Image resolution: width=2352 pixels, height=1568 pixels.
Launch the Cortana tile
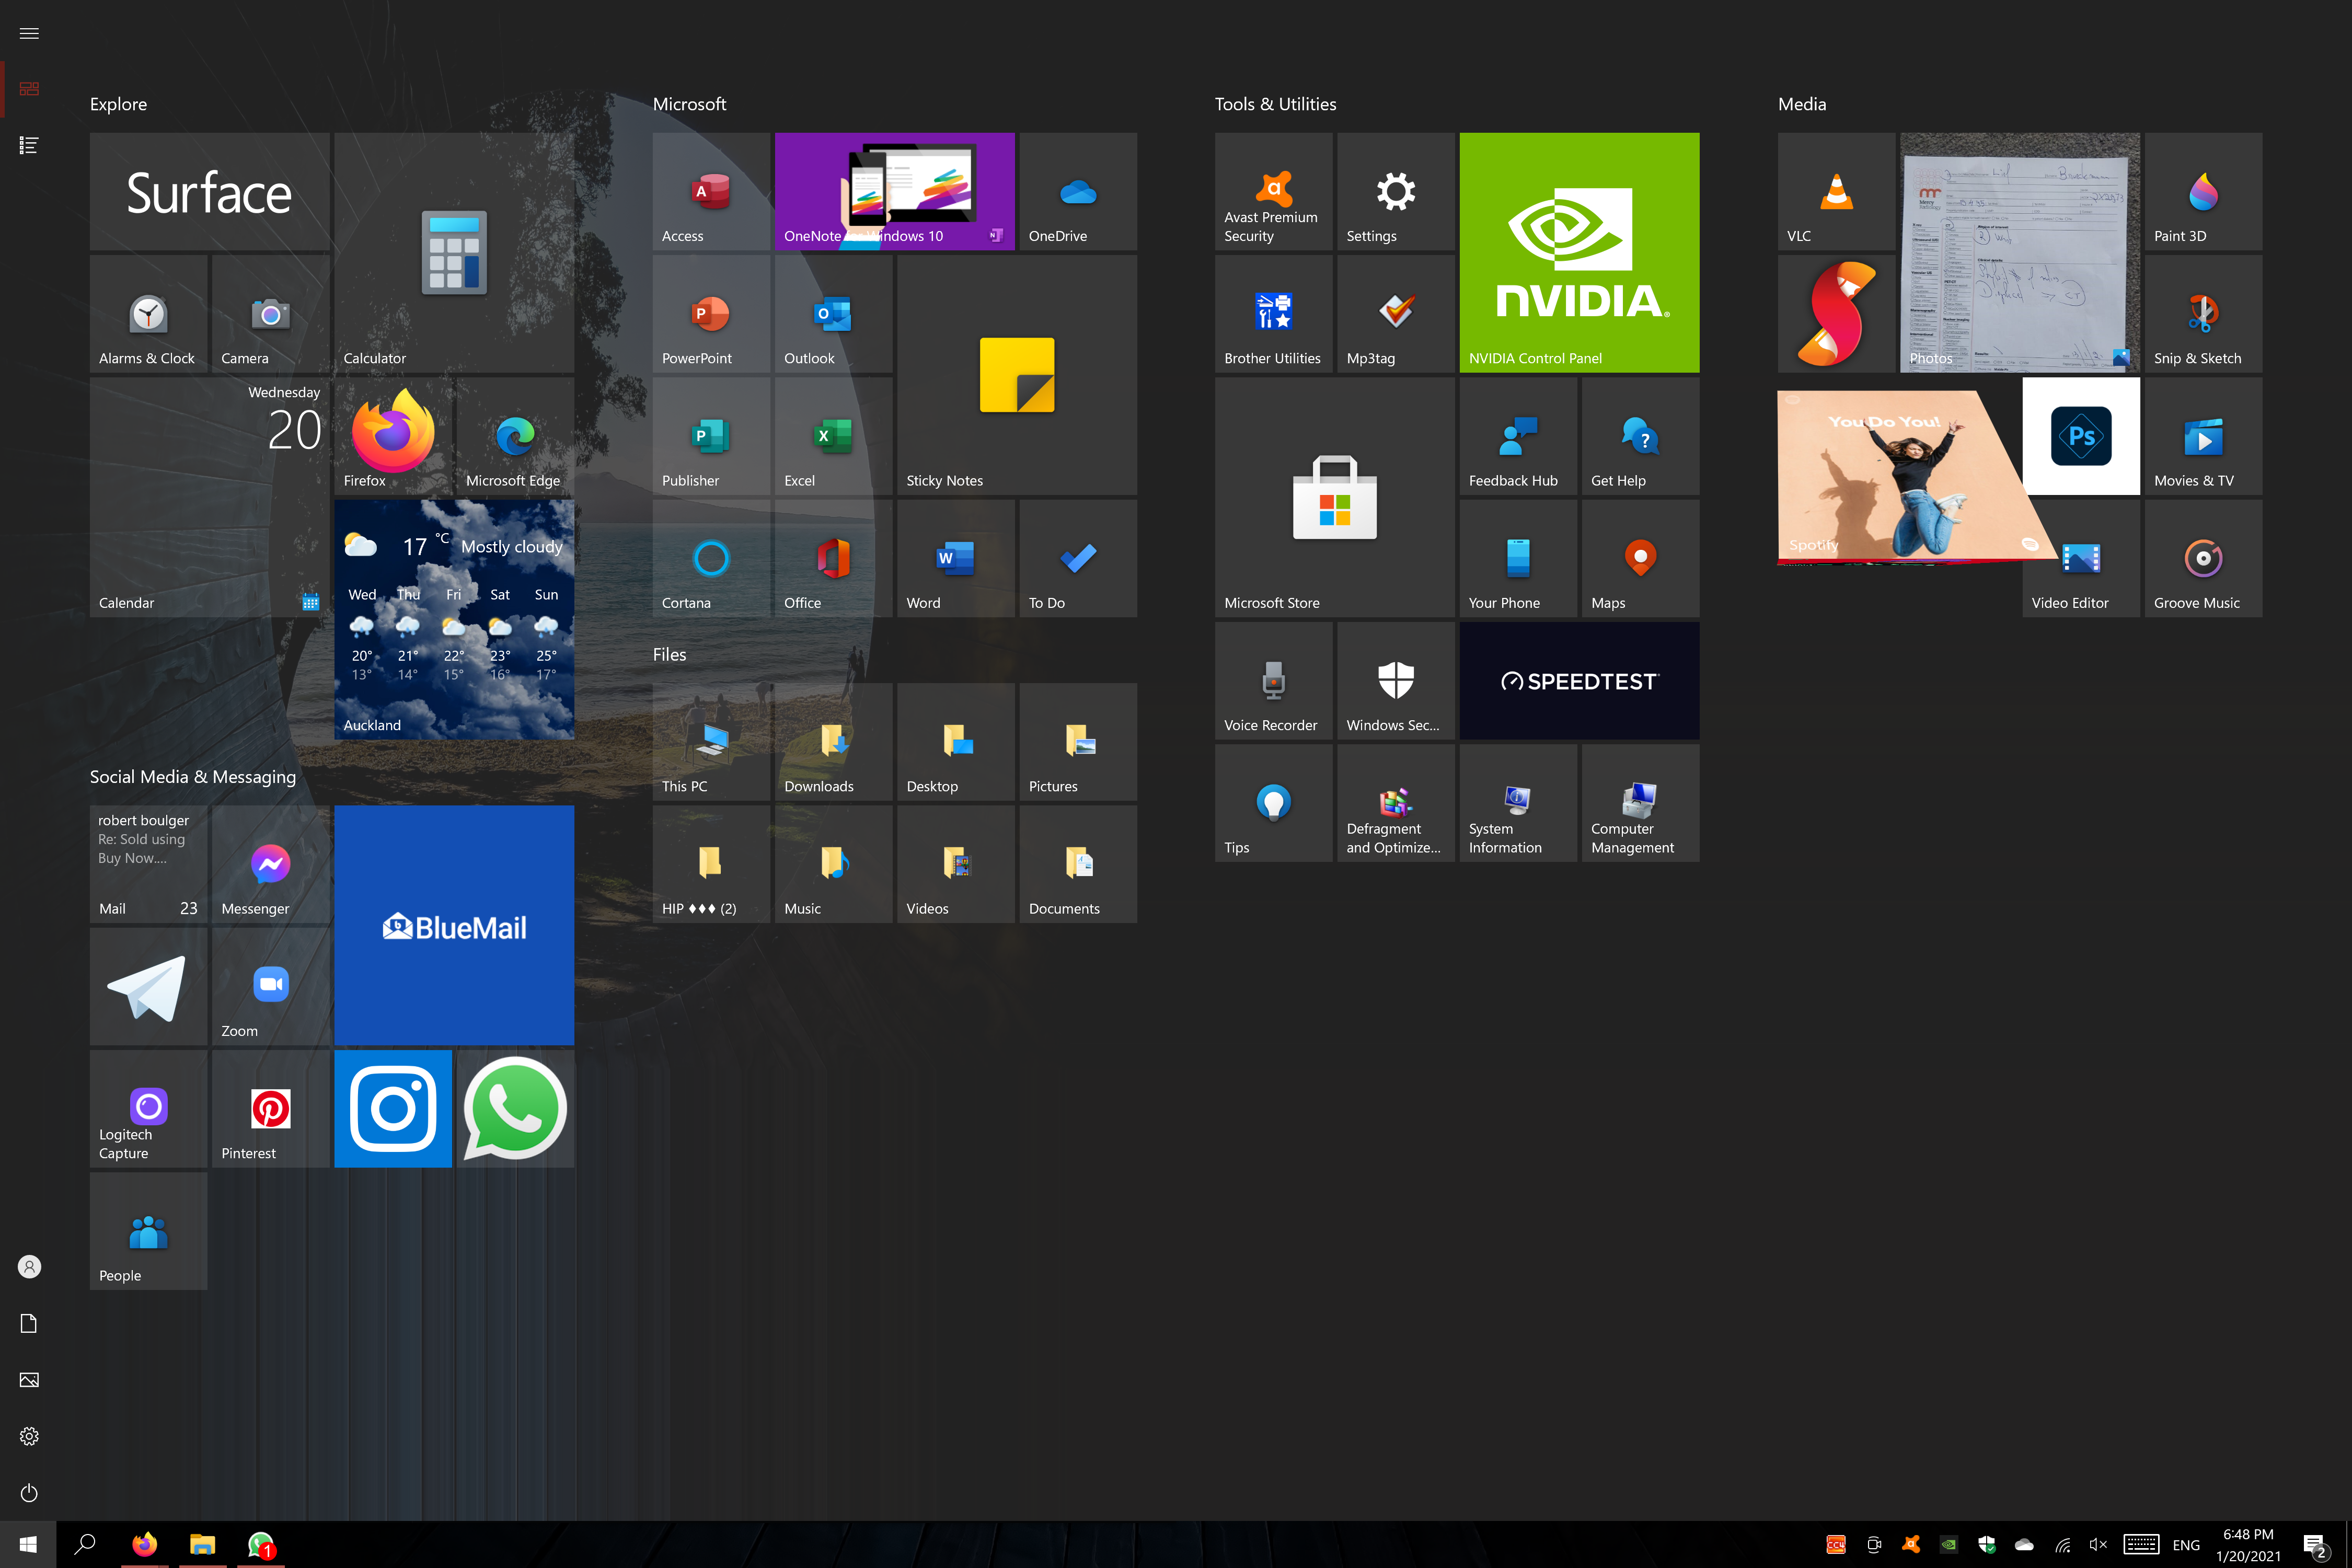click(711, 558)
